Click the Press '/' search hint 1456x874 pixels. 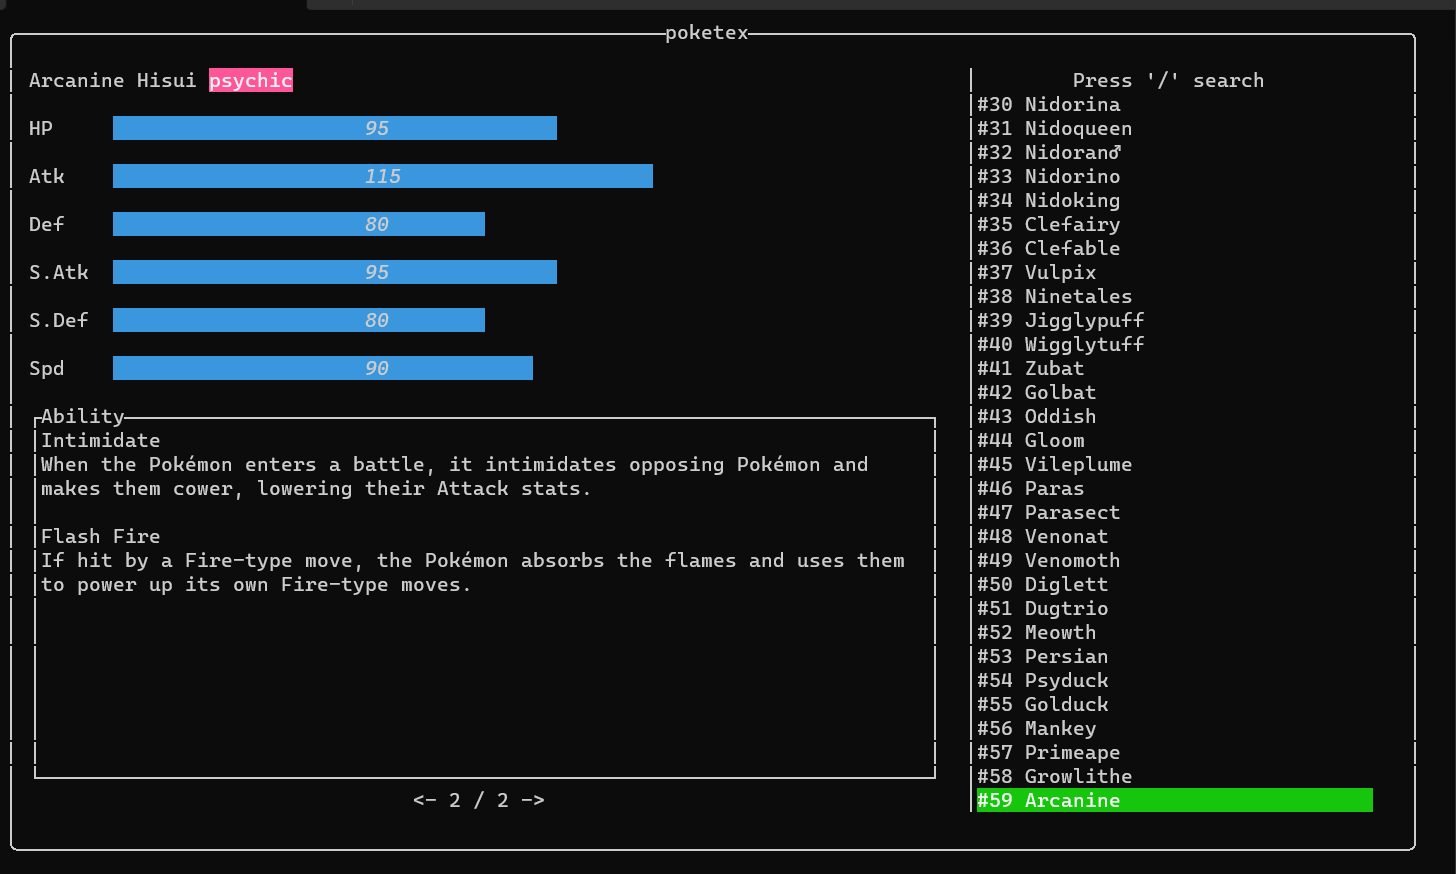click(x=1168, y=80)
